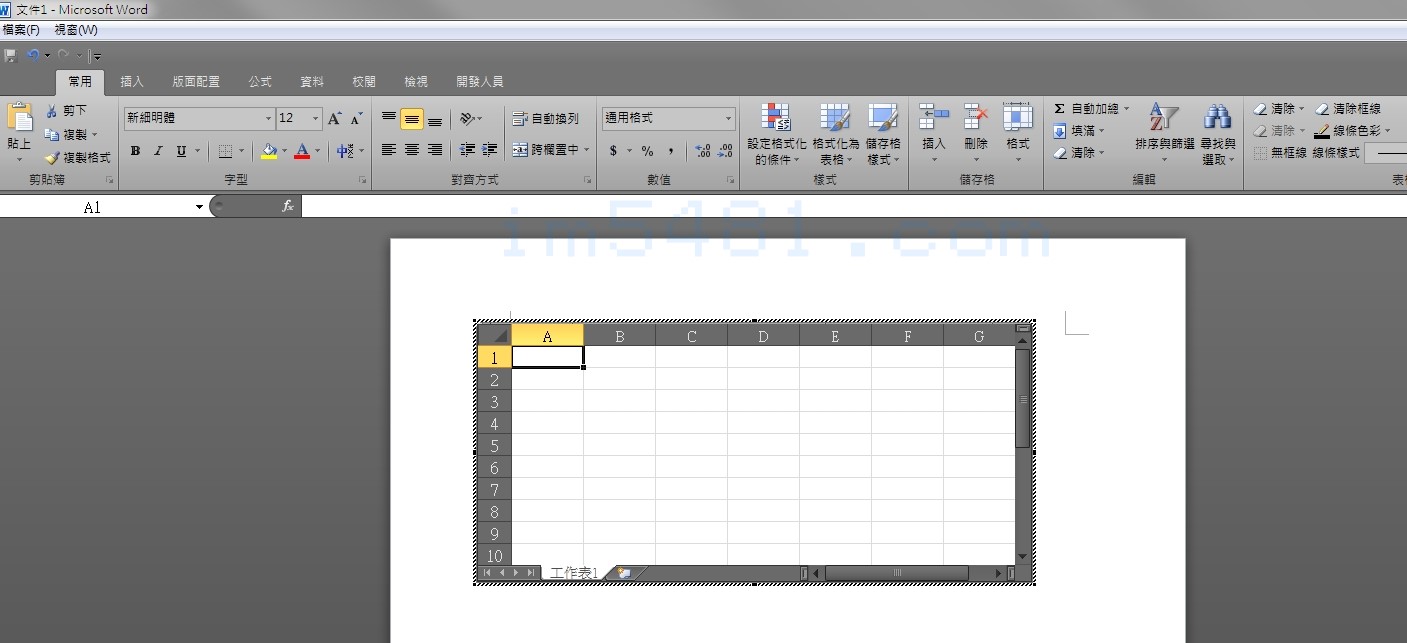Screen dimensions: 1407x643
Task: Open the 公式 (Formulas) ribbon tab
Action: click(x=260, y=82)
